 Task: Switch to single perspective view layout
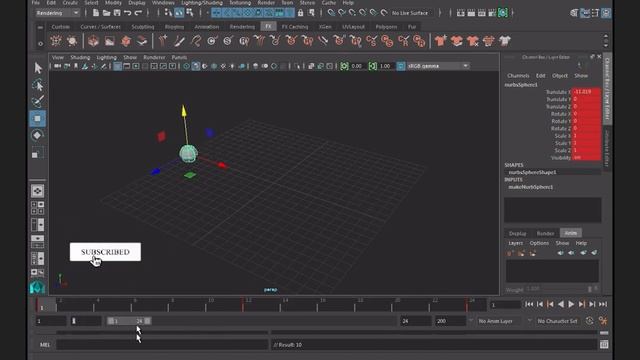click(38, 191)
